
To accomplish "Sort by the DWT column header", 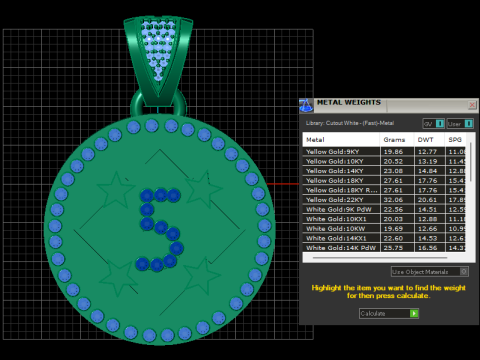I will (x=429, y=140).
